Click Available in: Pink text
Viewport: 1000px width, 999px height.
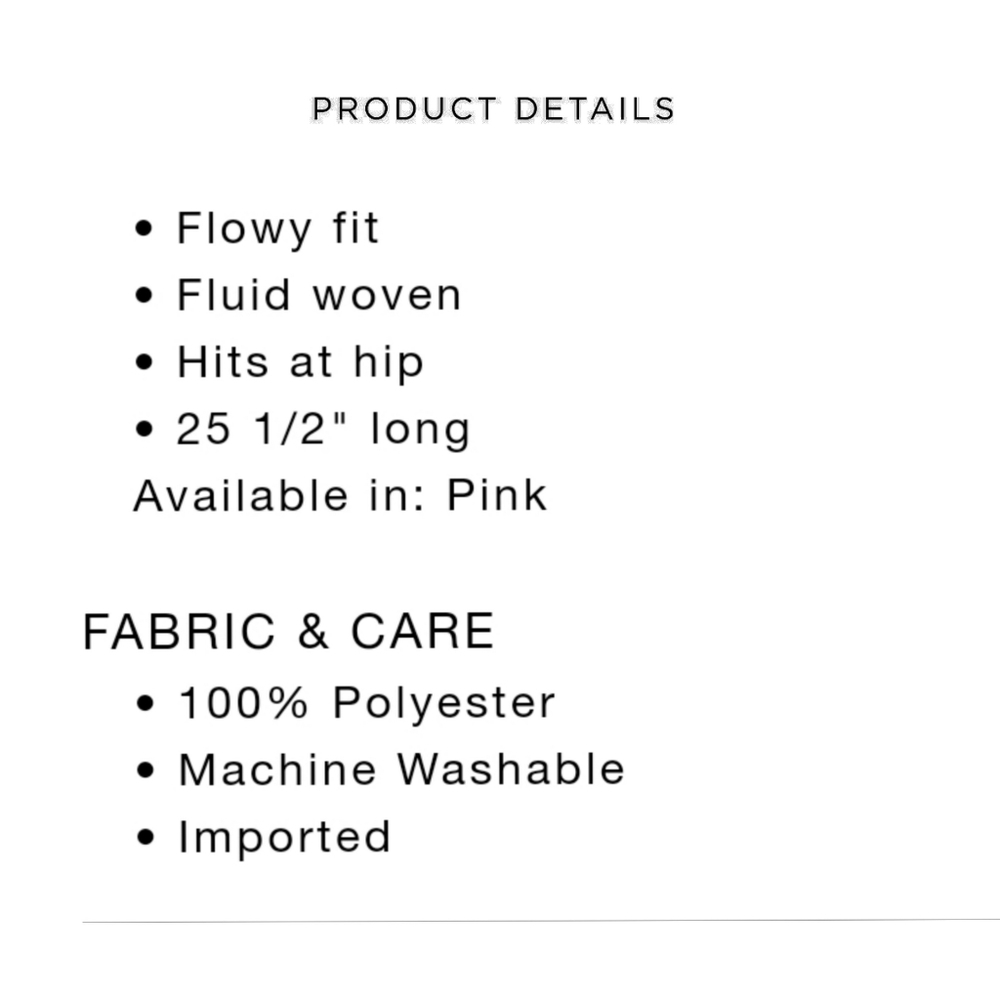coord(341,495)
